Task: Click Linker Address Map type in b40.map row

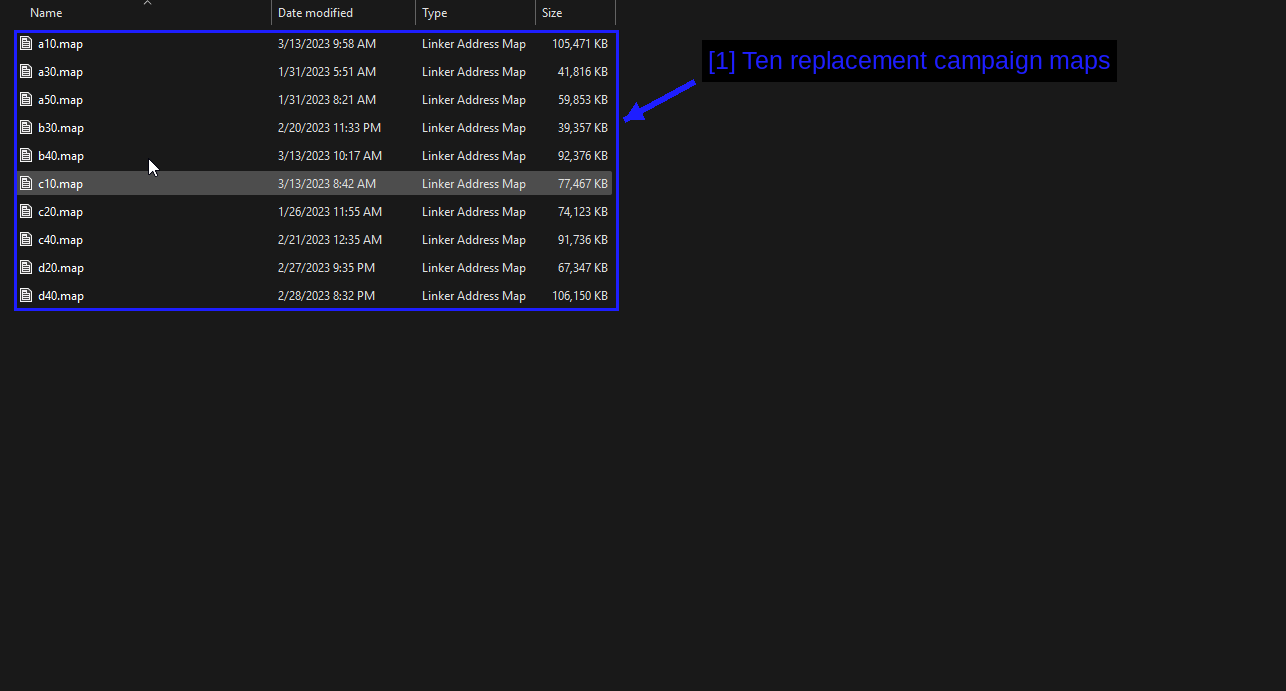Action: (474, 156)
